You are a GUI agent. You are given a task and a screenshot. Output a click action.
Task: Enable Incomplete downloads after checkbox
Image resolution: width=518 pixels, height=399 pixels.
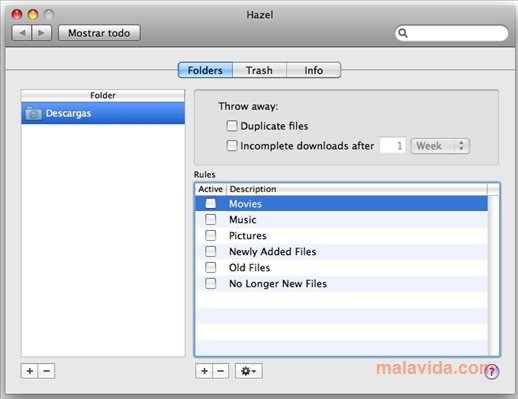pyautogui.click(x=232, y=146)
